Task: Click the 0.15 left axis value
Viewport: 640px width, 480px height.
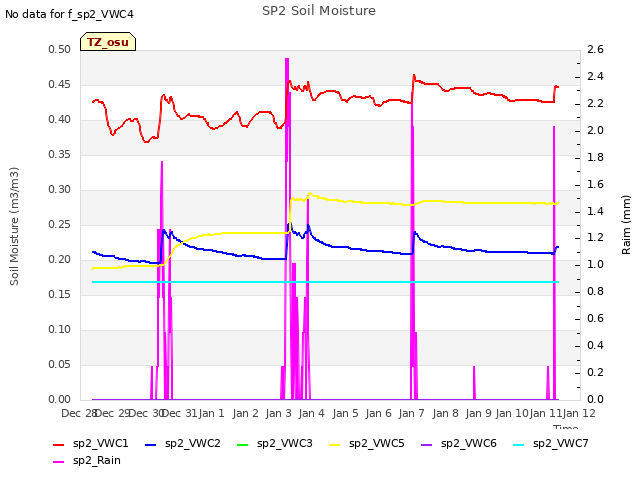Action: (x=60, y=294)
